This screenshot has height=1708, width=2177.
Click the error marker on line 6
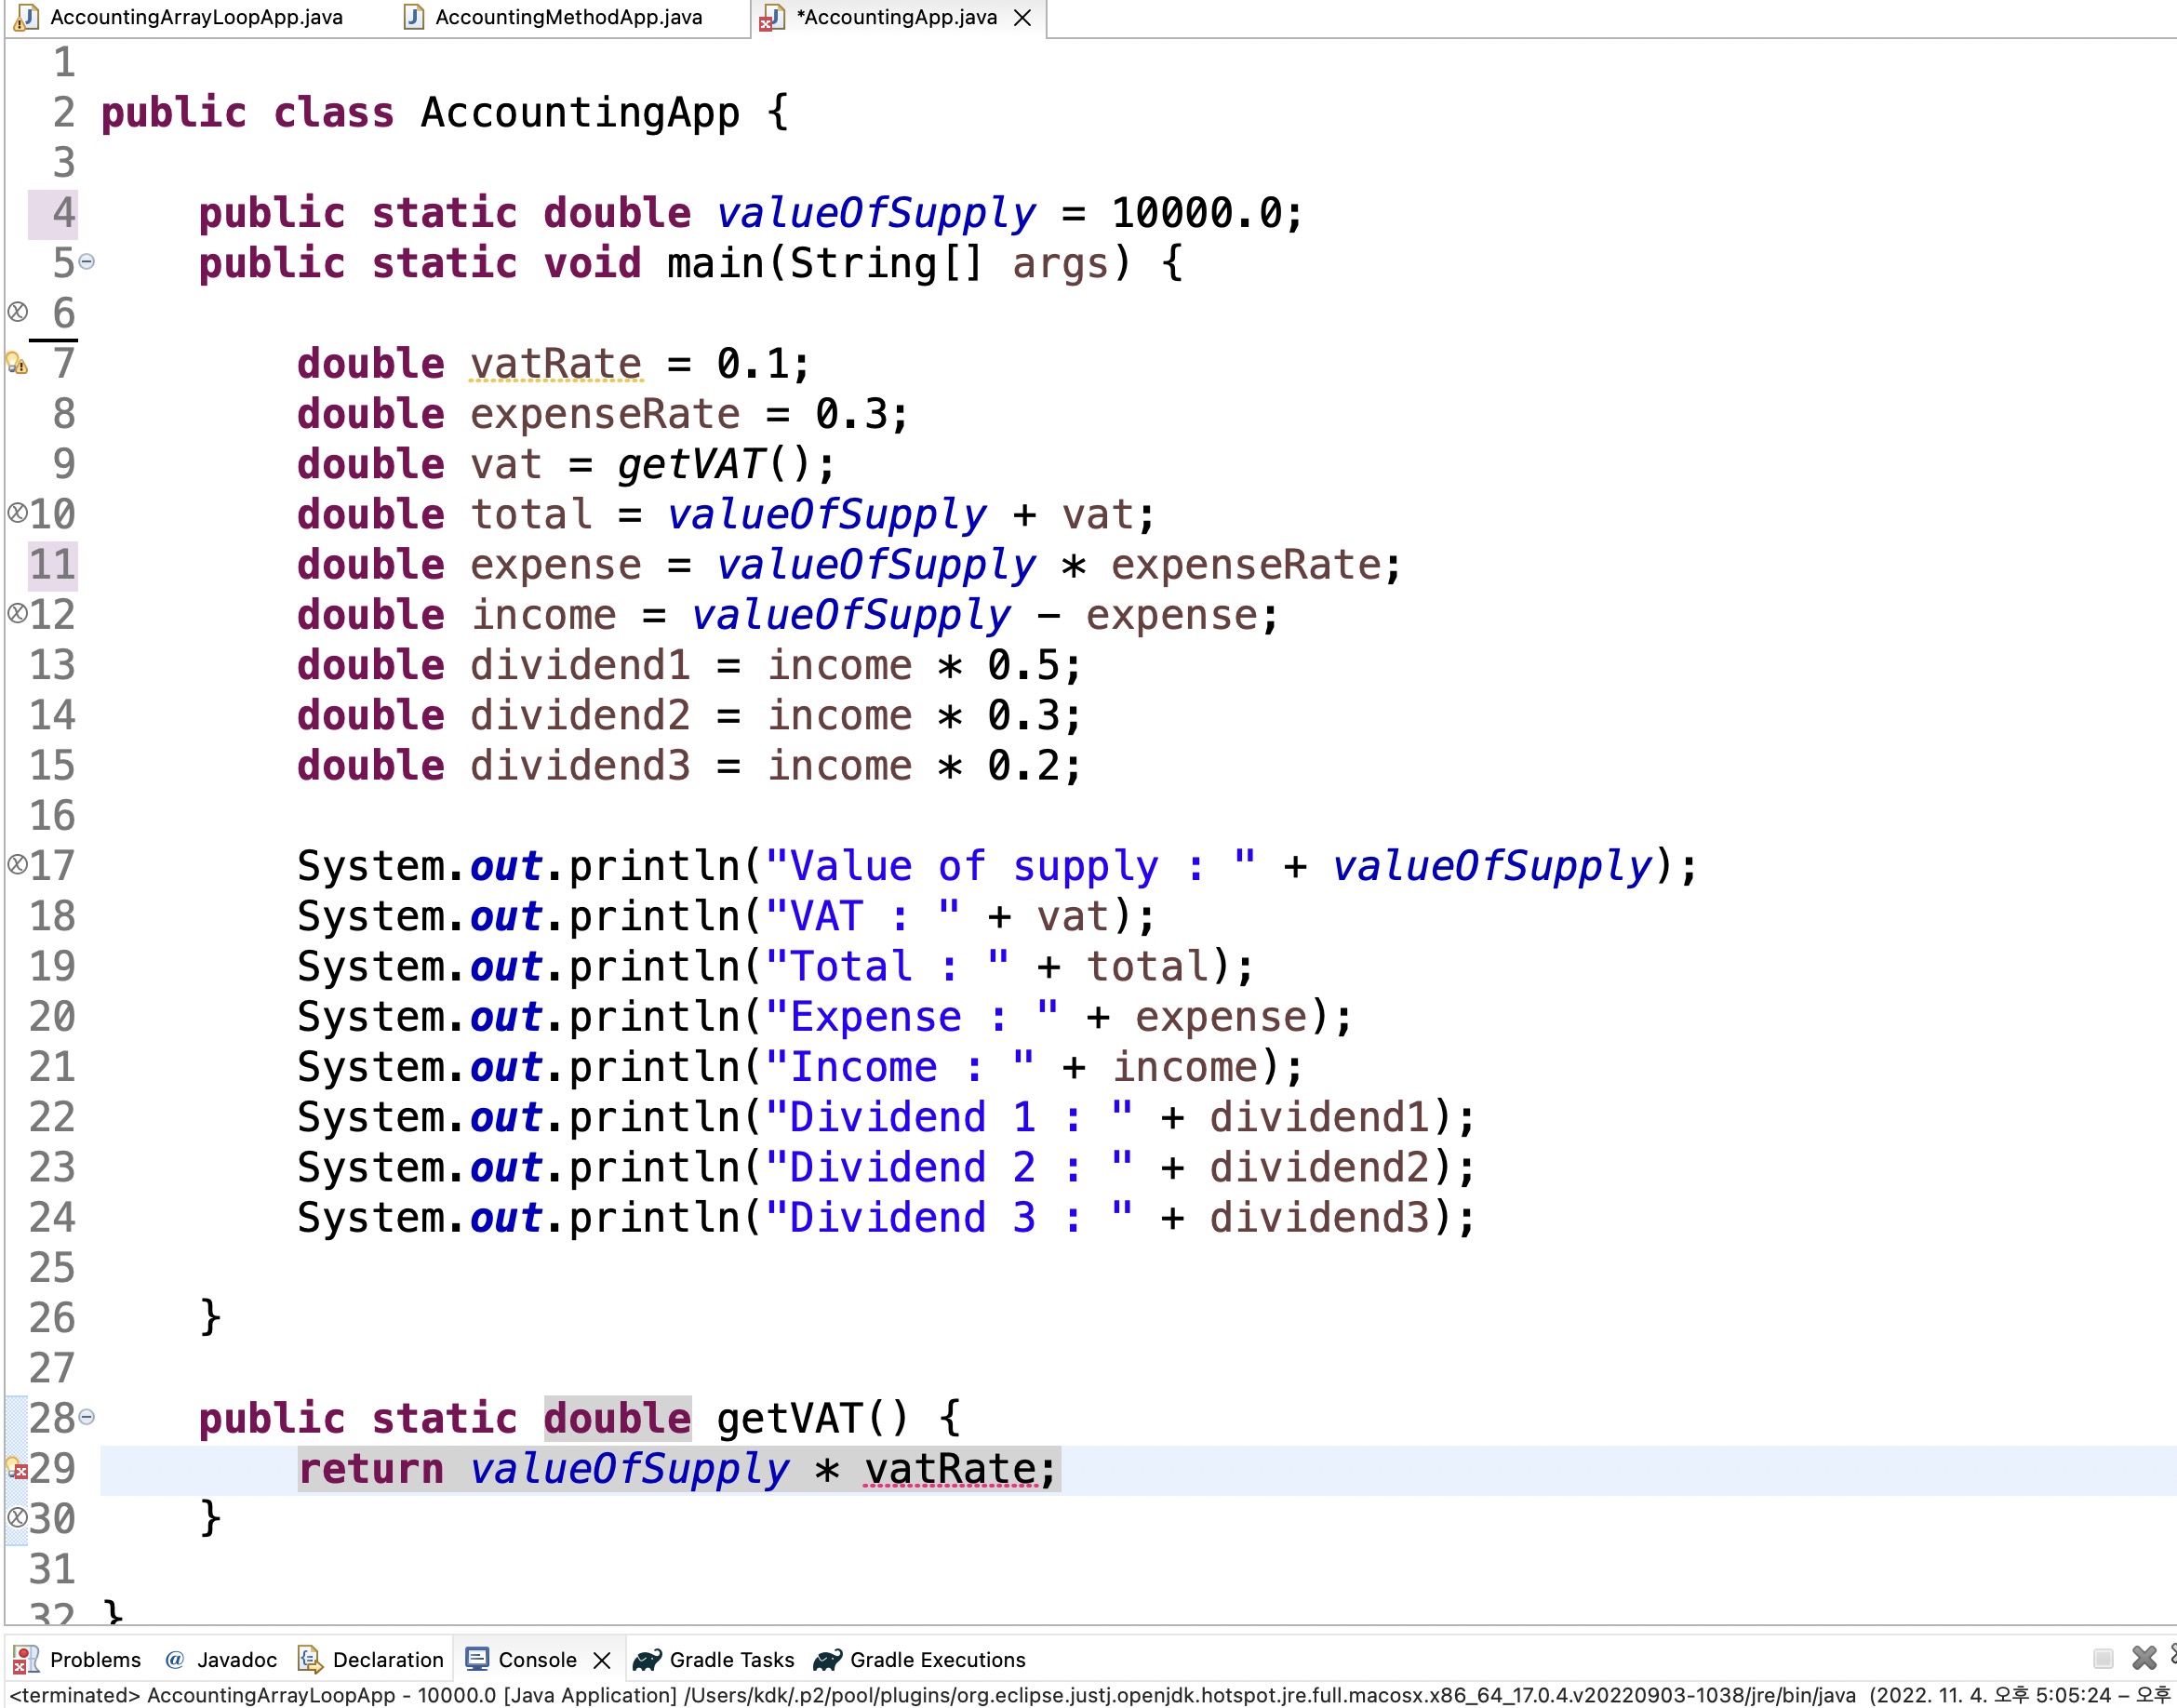(x=17, y=312)
